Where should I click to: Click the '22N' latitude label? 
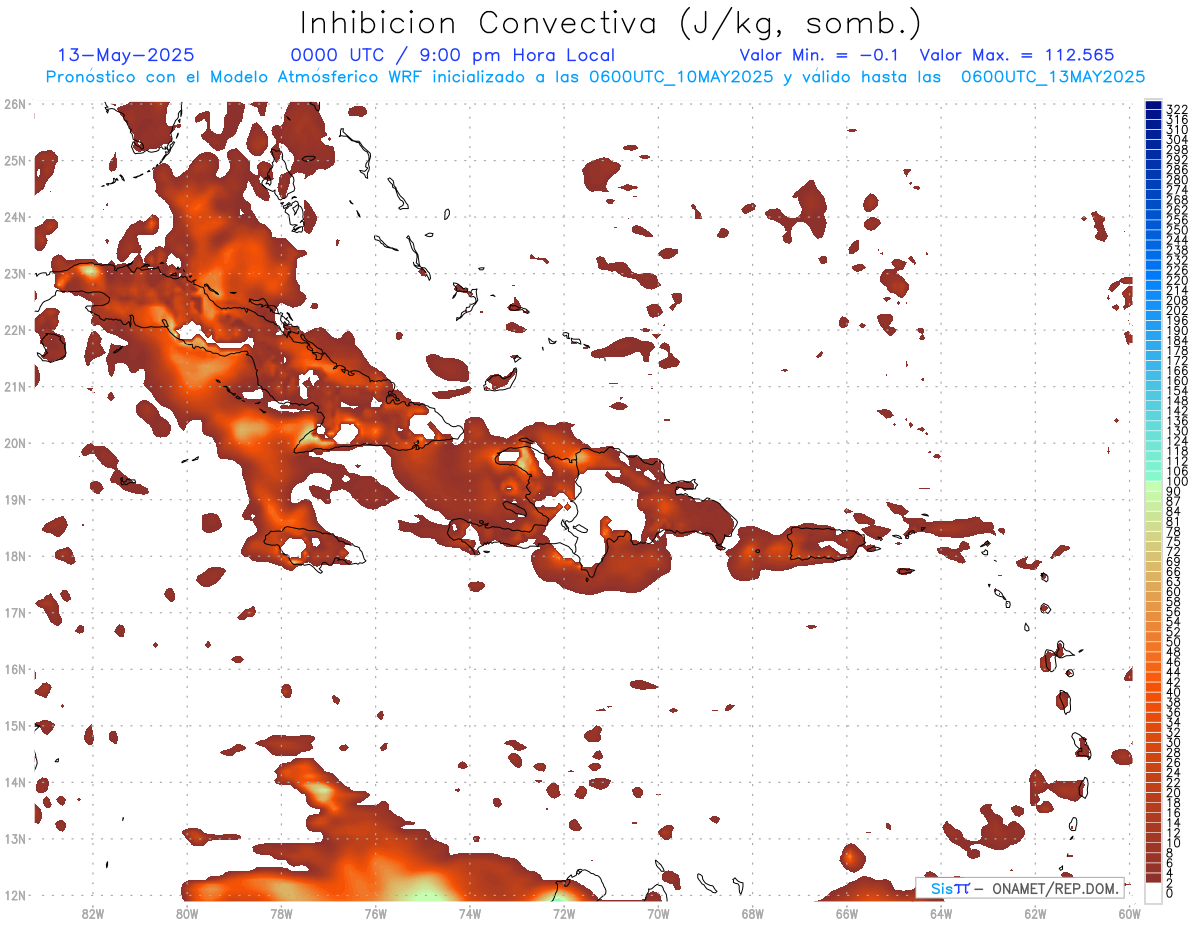pos(14,330)
